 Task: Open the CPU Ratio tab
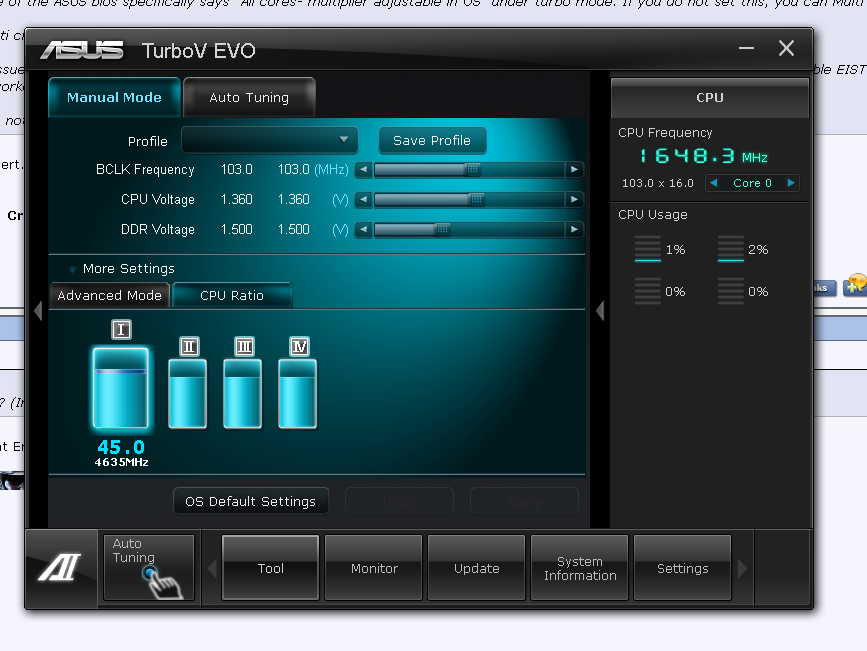click(232, 295)
